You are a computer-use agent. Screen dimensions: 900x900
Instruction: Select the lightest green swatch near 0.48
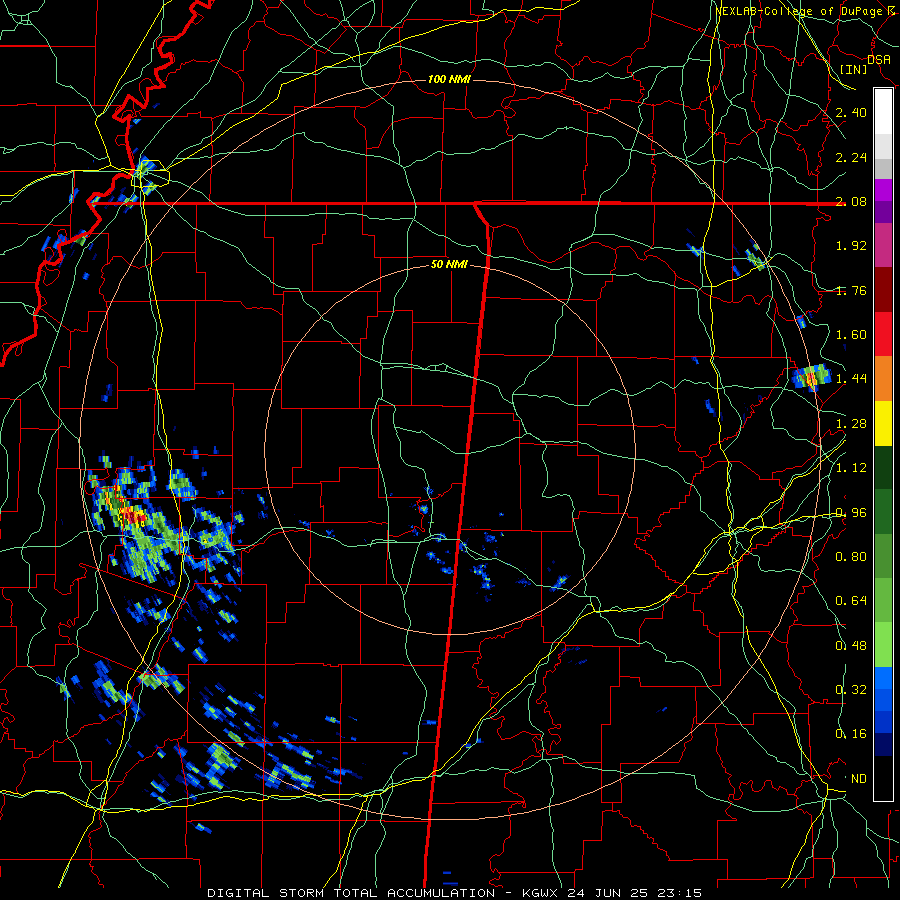(883, 645)
